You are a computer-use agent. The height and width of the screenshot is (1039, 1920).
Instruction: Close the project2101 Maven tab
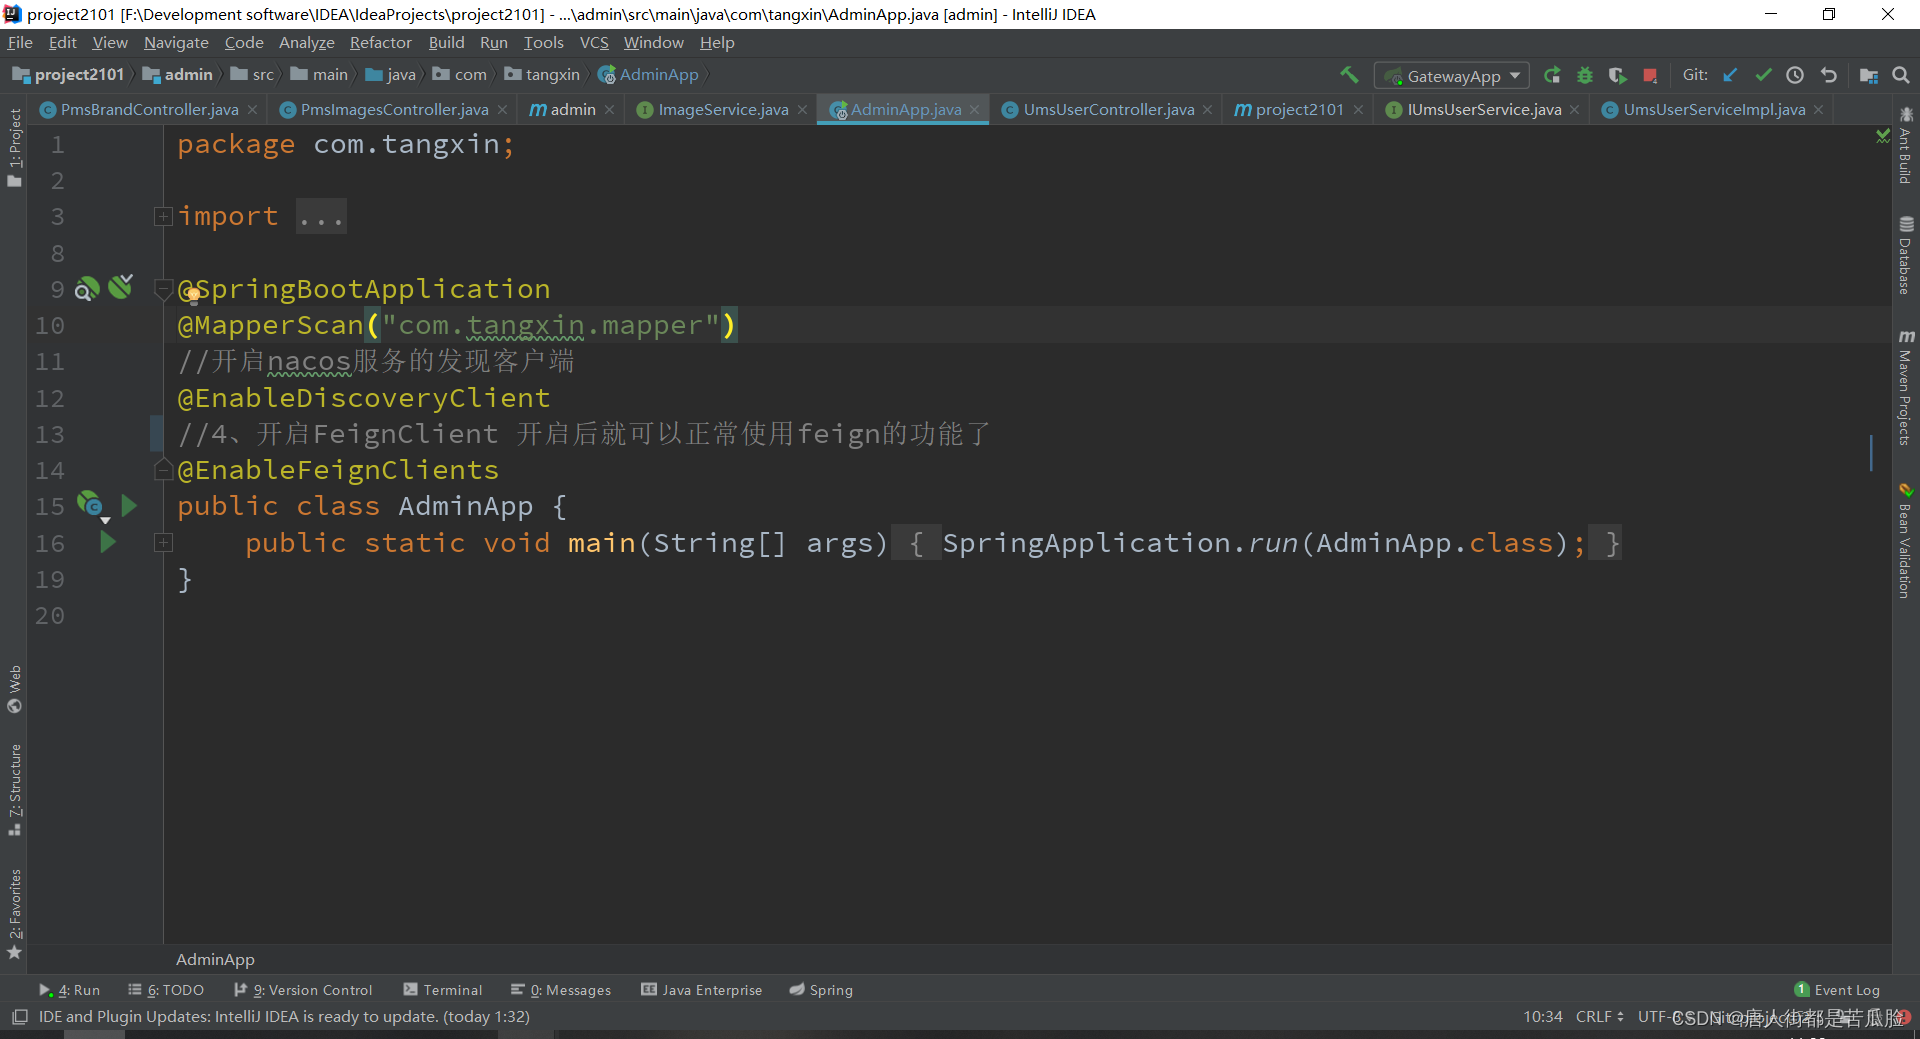[x=1358, y=110]
